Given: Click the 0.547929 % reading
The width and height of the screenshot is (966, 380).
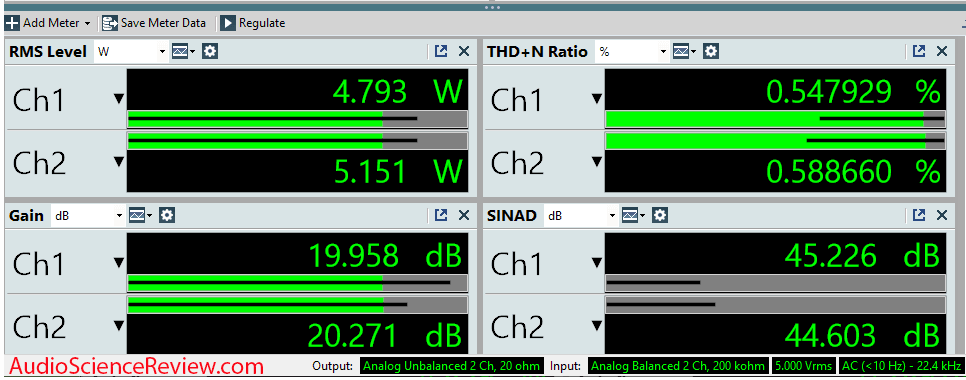Looking at the screenshot, I should click(853, 92).
